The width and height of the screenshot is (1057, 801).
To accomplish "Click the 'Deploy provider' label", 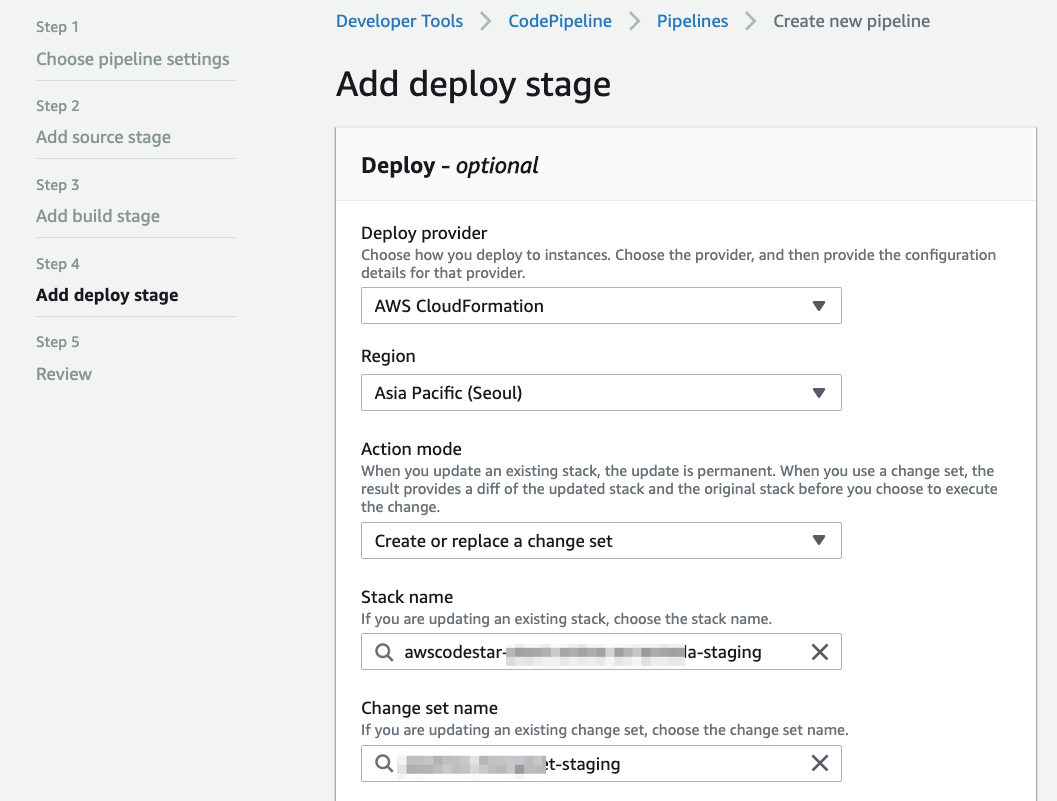I will tap(424, 233).
